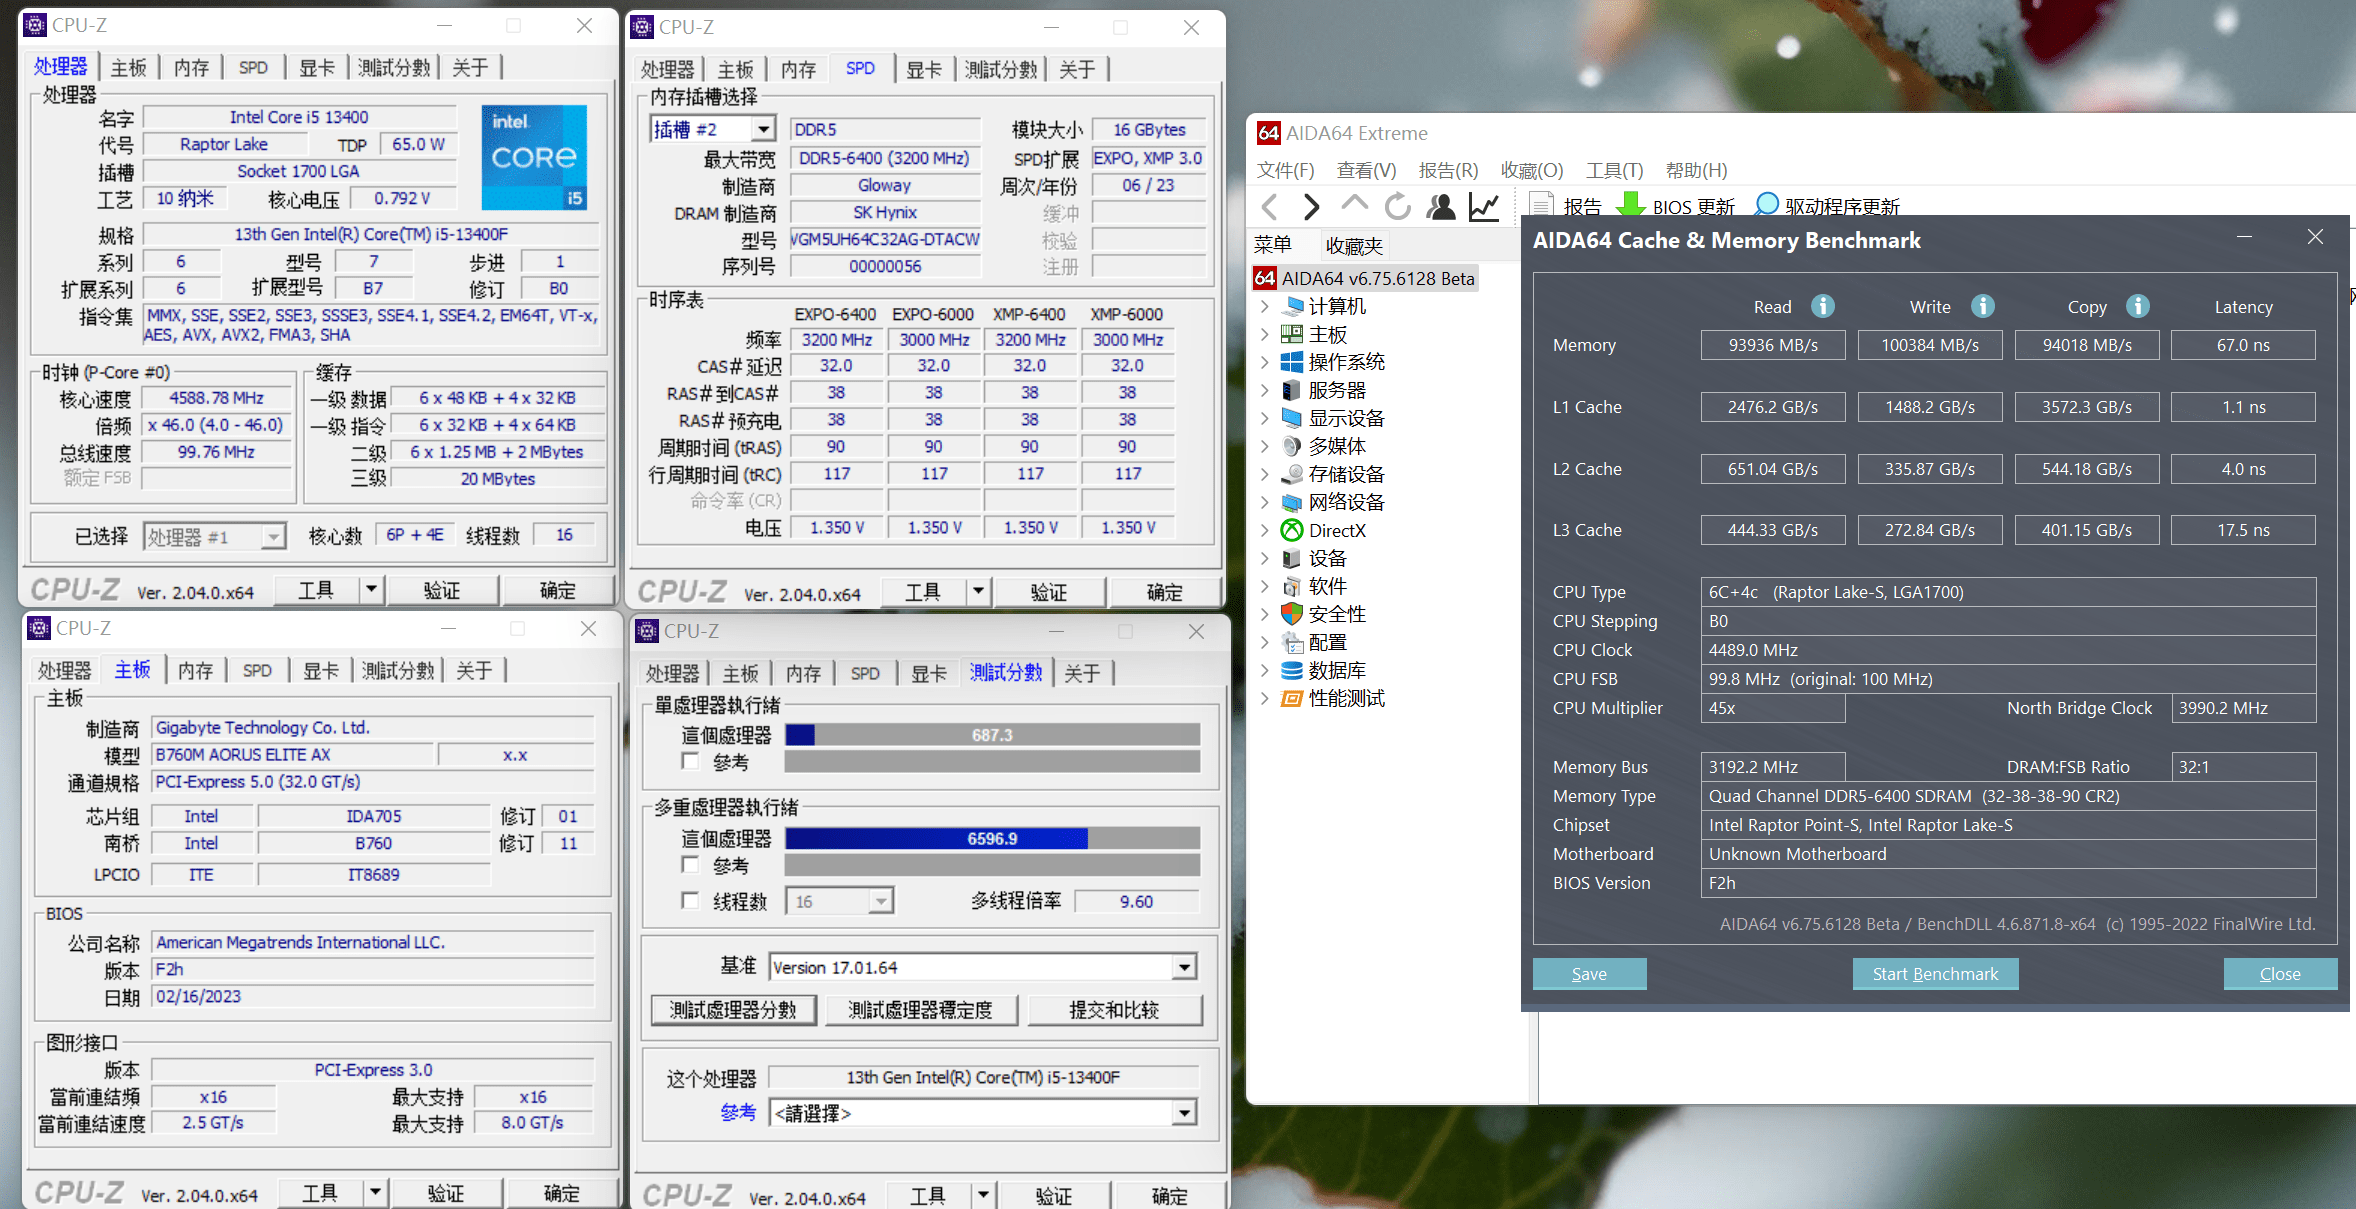Screen dimensions: 2356x1209
Task: Click the 报告 document icon
Action: pos(1542,205)
